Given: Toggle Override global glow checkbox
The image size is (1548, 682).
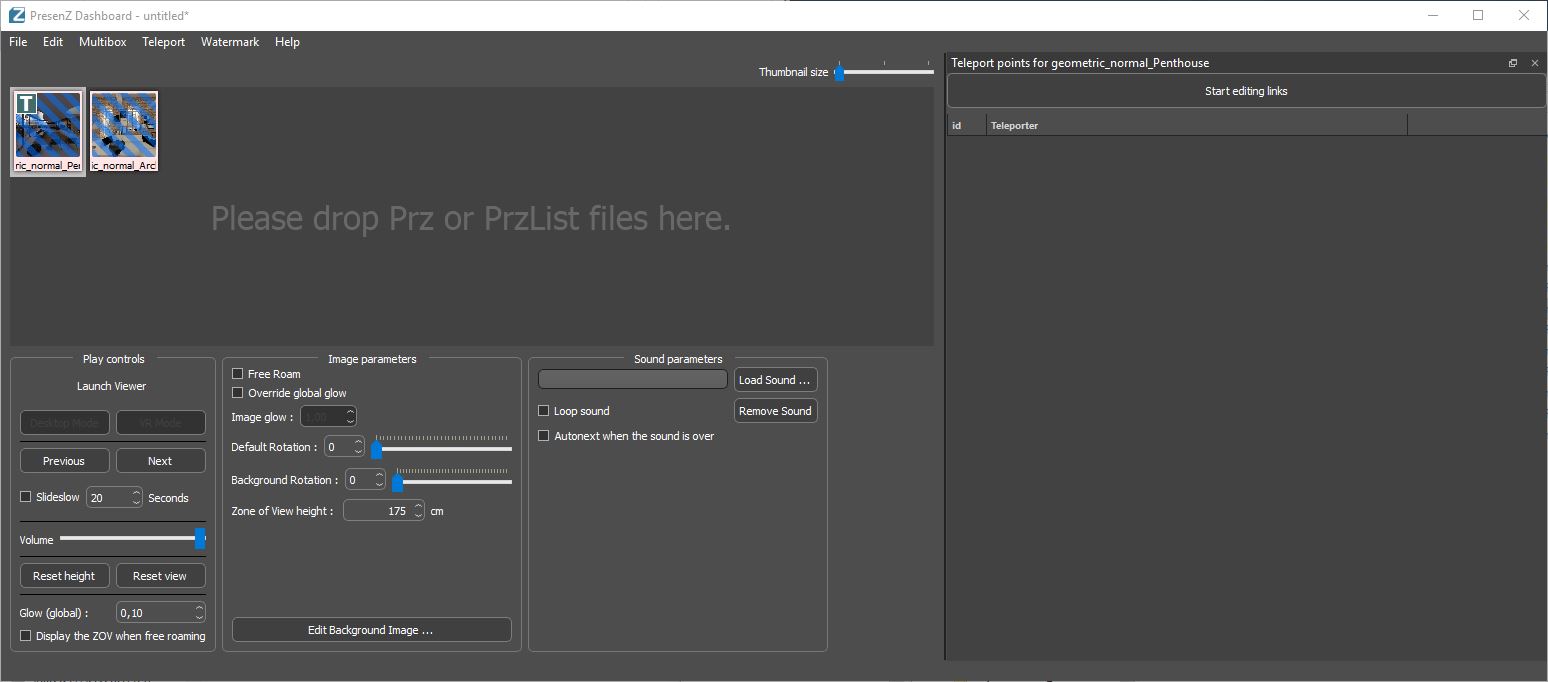Looking at the screenshot, I should [x=238, y=393].
